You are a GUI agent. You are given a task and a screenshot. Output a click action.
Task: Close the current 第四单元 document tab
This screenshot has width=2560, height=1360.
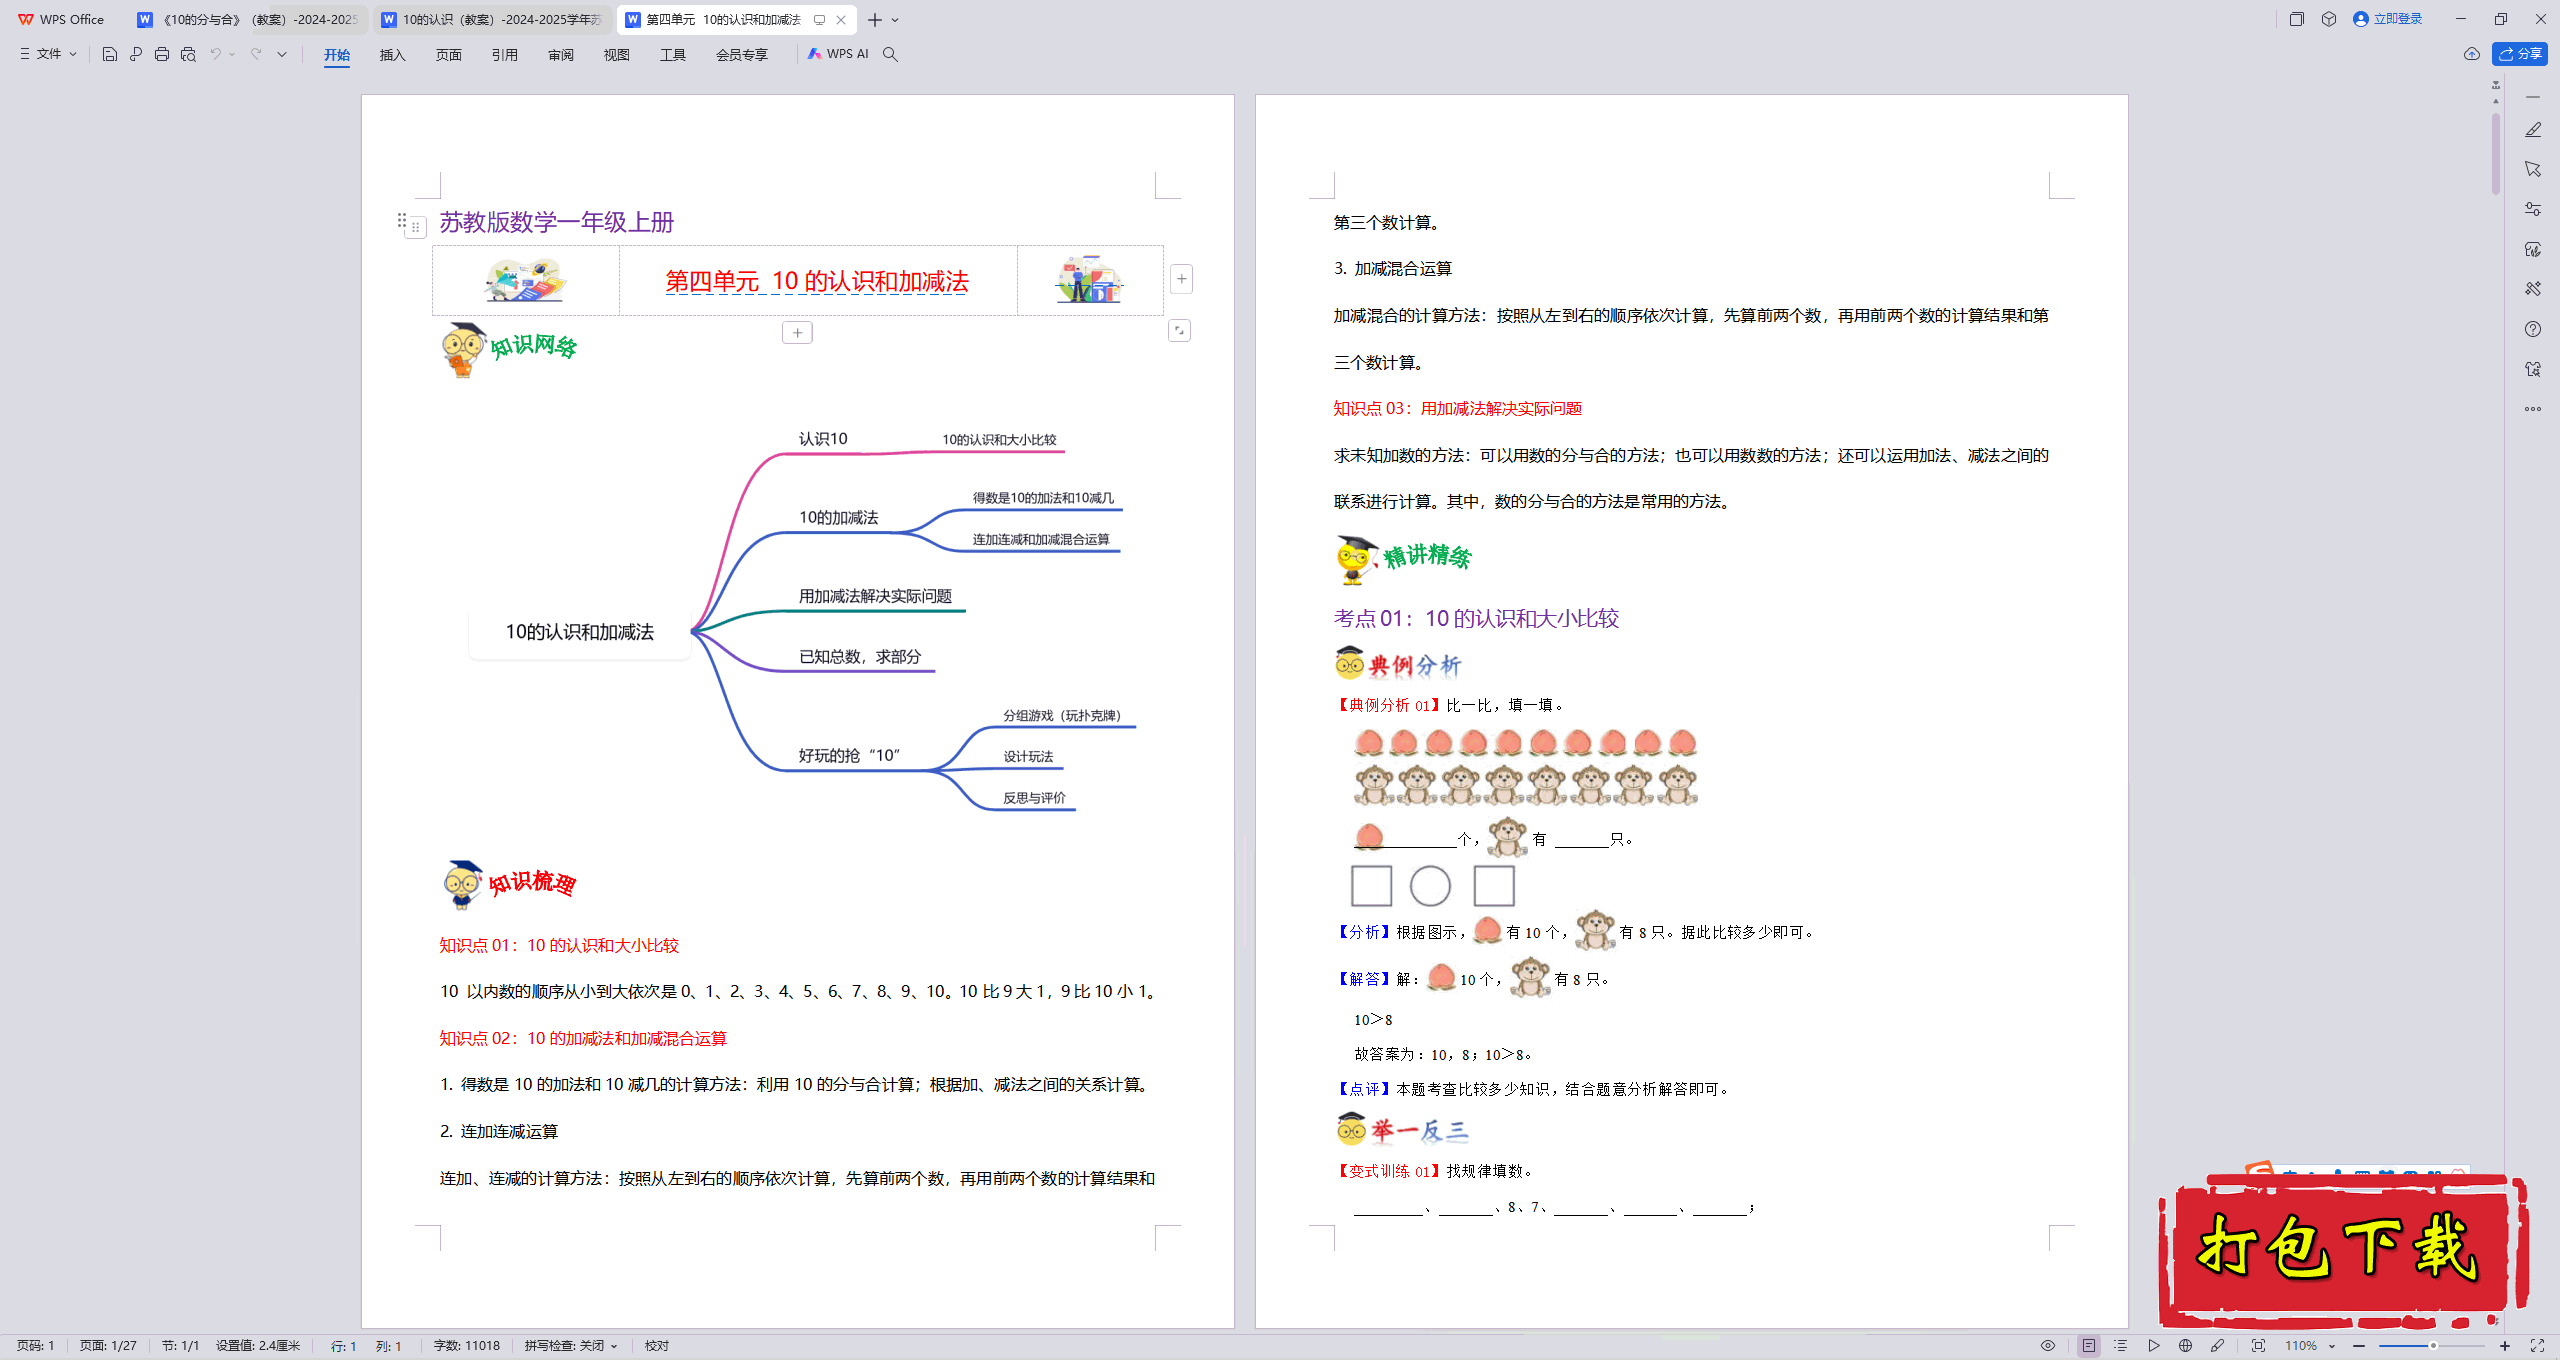click(841, 20)
